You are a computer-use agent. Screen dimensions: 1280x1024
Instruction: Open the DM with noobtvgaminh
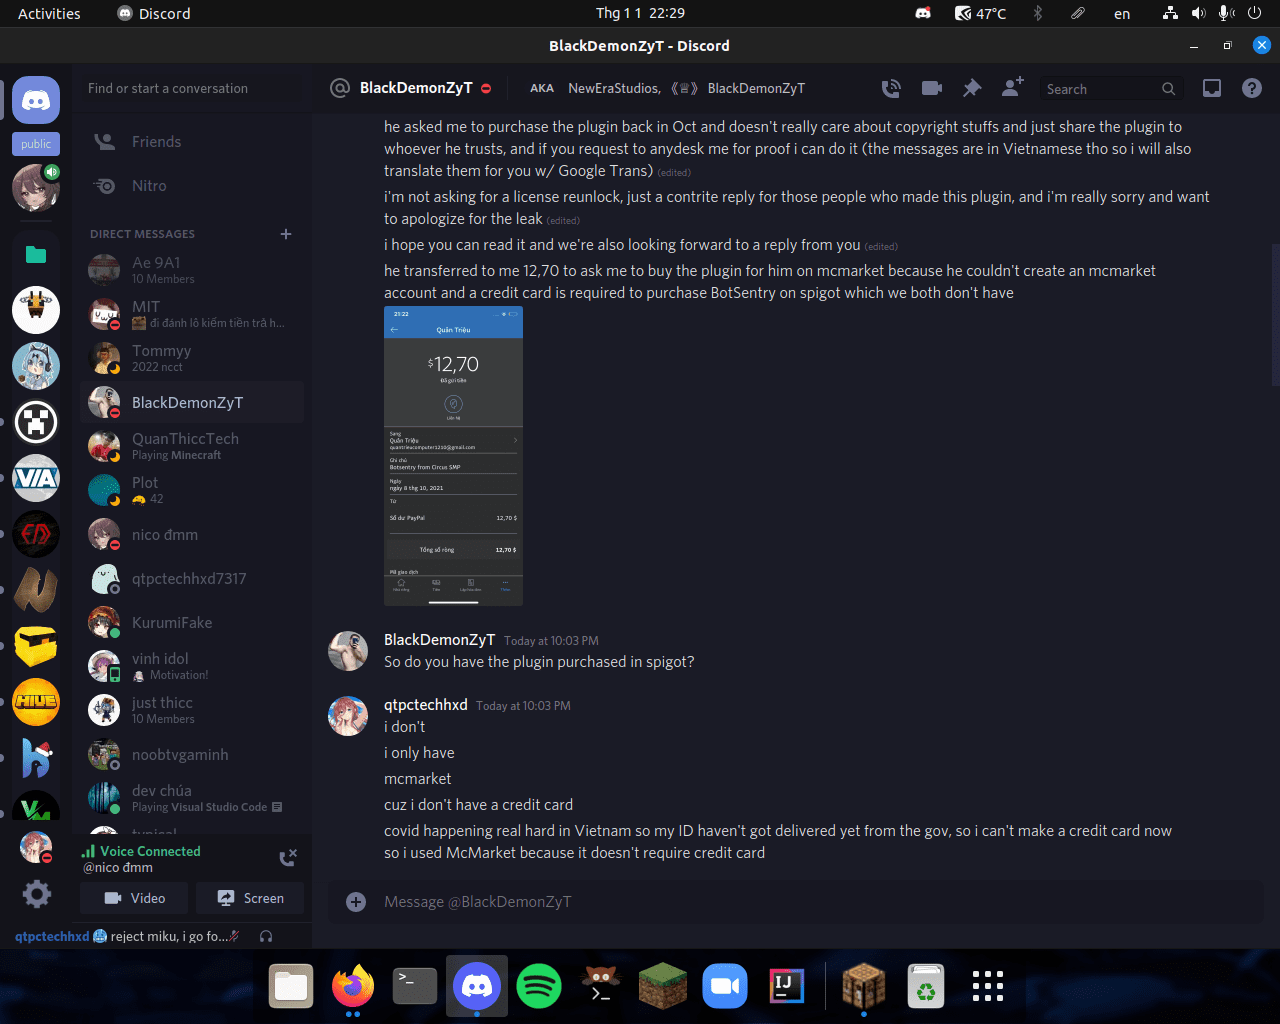(x=192, y=754)
